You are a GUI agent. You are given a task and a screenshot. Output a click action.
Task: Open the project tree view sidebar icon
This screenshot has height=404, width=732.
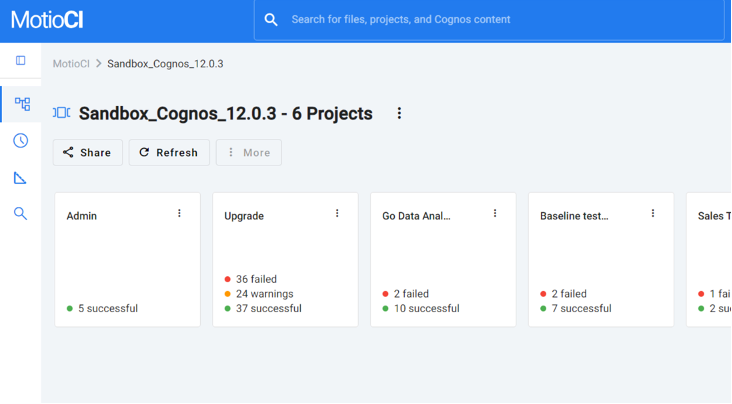[x=22, y=104]
